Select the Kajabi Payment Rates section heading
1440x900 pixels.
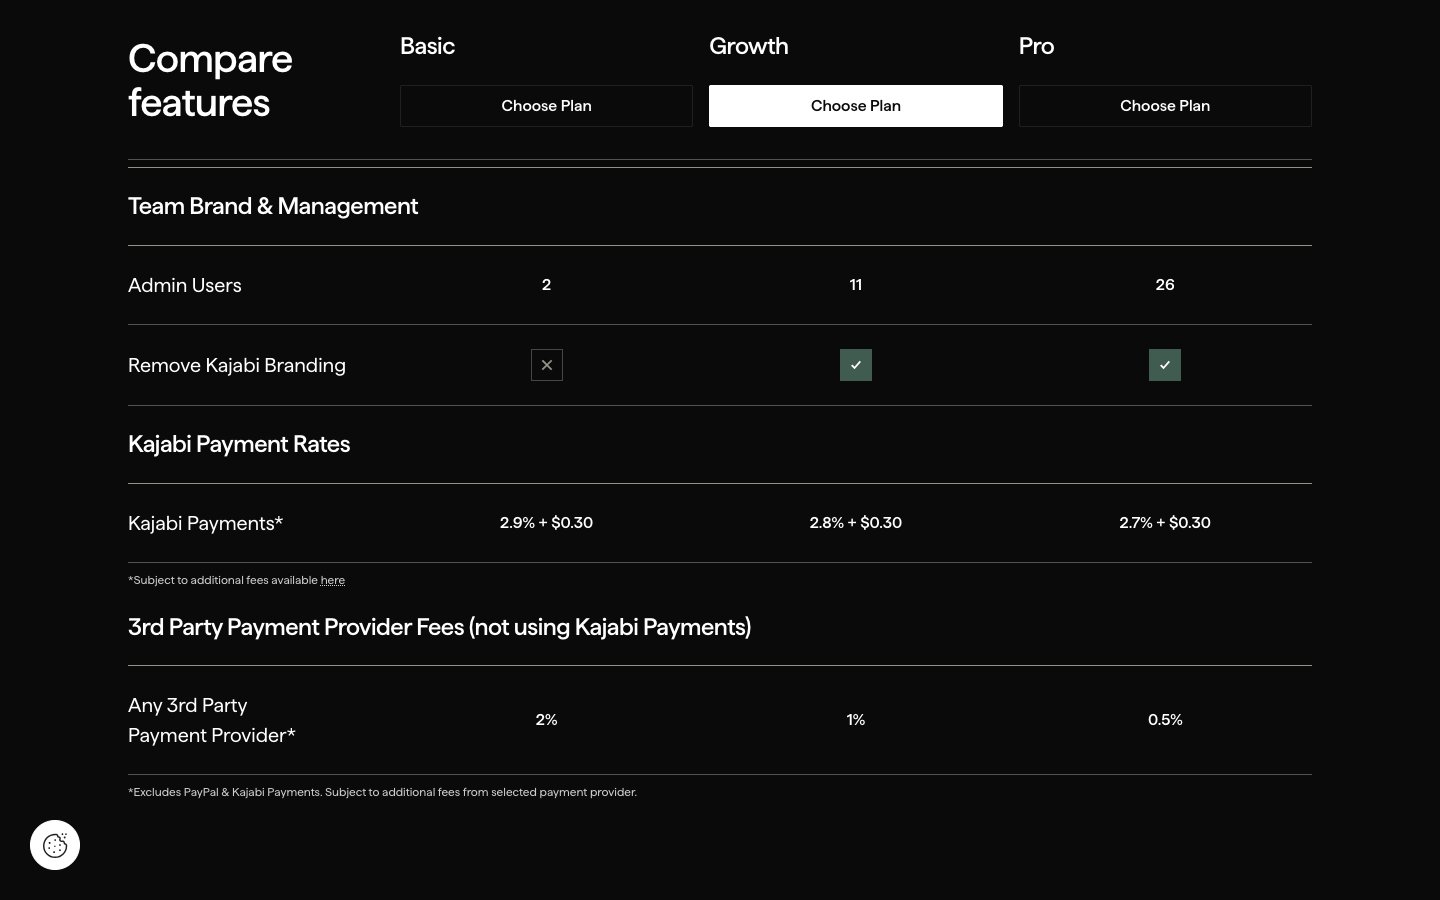tap(239, 444)
